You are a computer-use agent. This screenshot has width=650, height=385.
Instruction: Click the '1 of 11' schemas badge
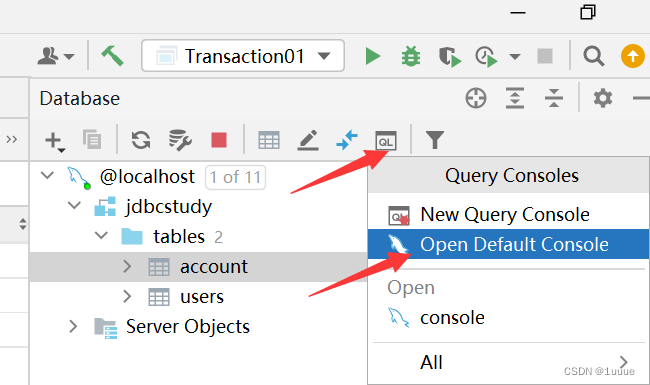pos(235,177)
